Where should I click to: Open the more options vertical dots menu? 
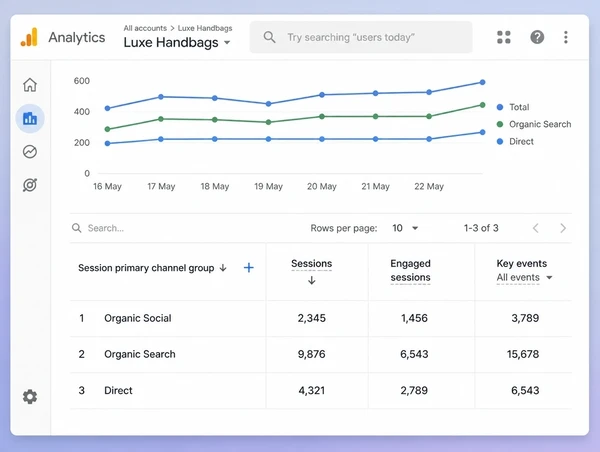pos(566,37)
